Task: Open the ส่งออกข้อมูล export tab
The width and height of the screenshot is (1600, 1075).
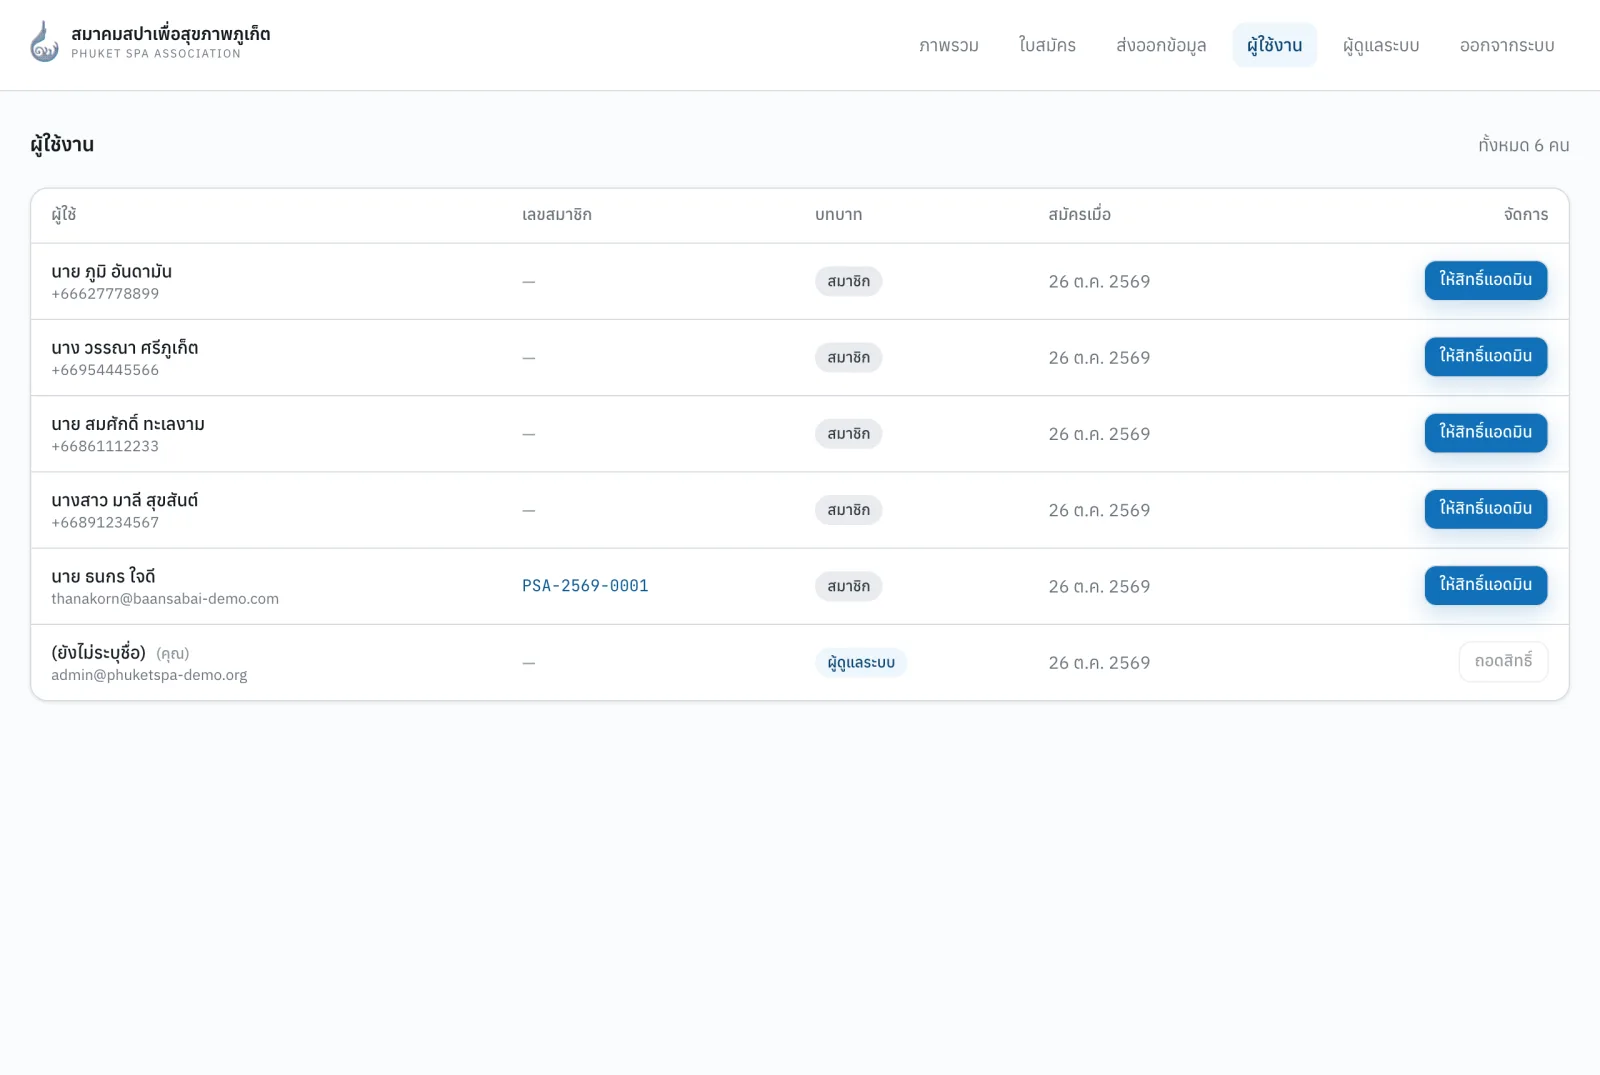Action: [x=1161, y=45]
